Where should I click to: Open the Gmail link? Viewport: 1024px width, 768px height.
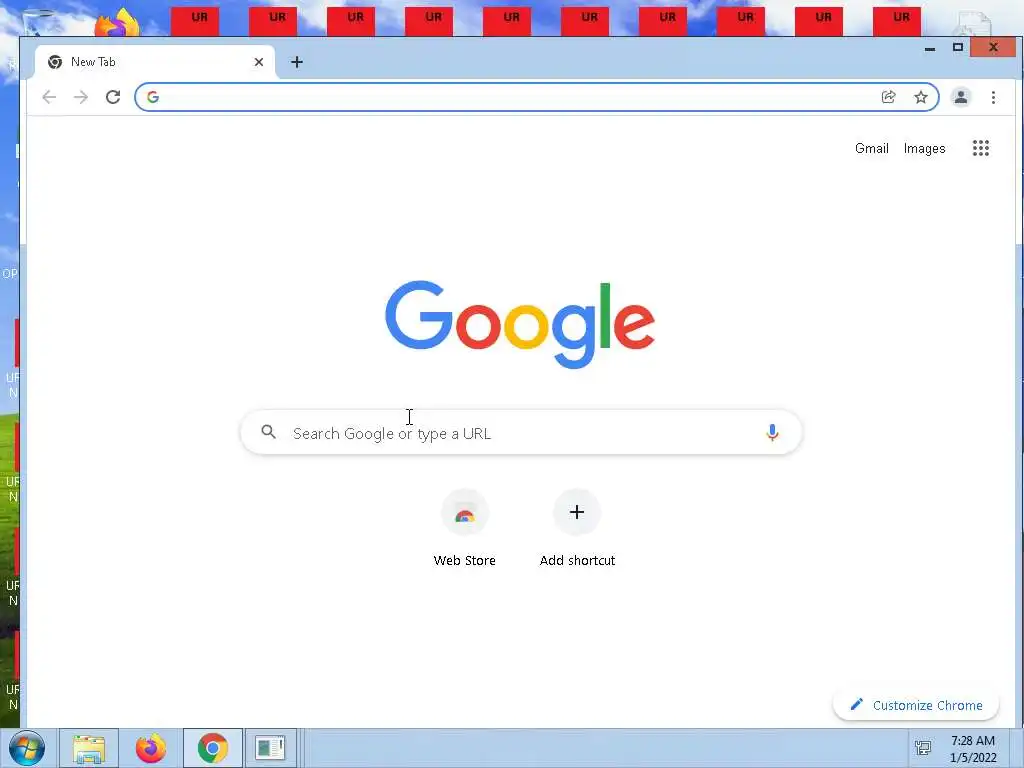click(871, 148)
